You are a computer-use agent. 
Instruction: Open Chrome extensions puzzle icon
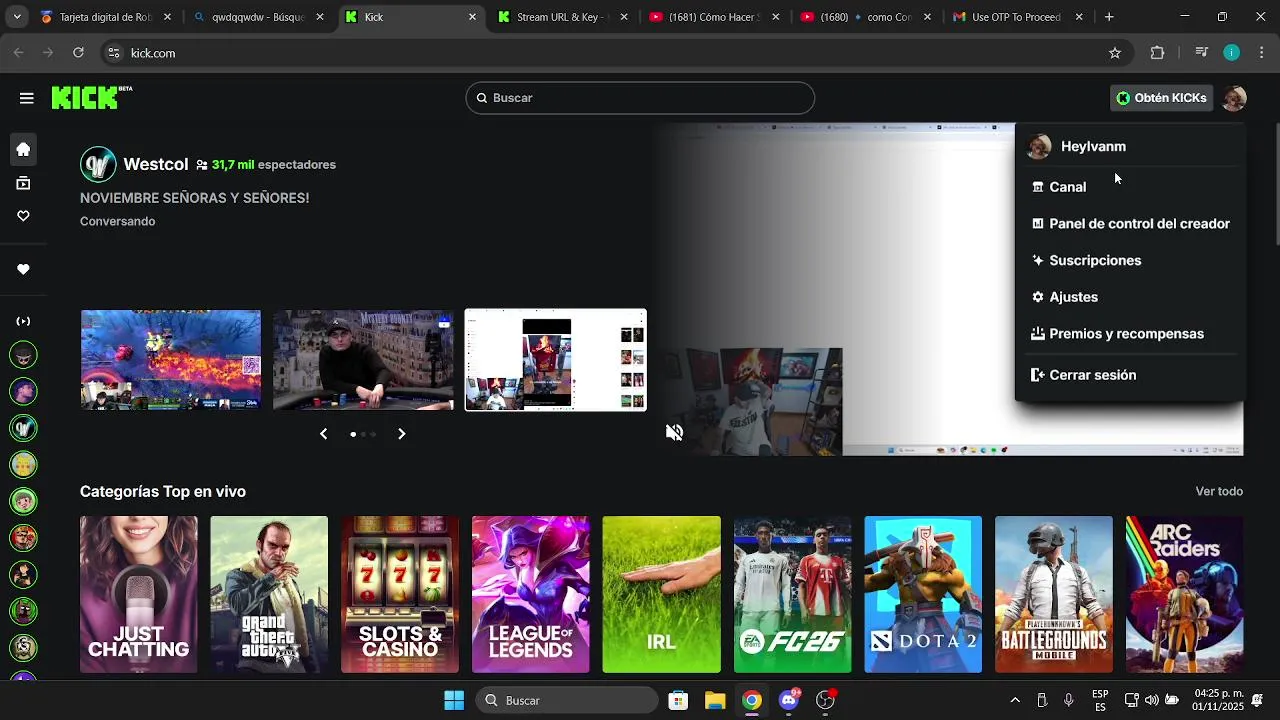coord(1157,53)
